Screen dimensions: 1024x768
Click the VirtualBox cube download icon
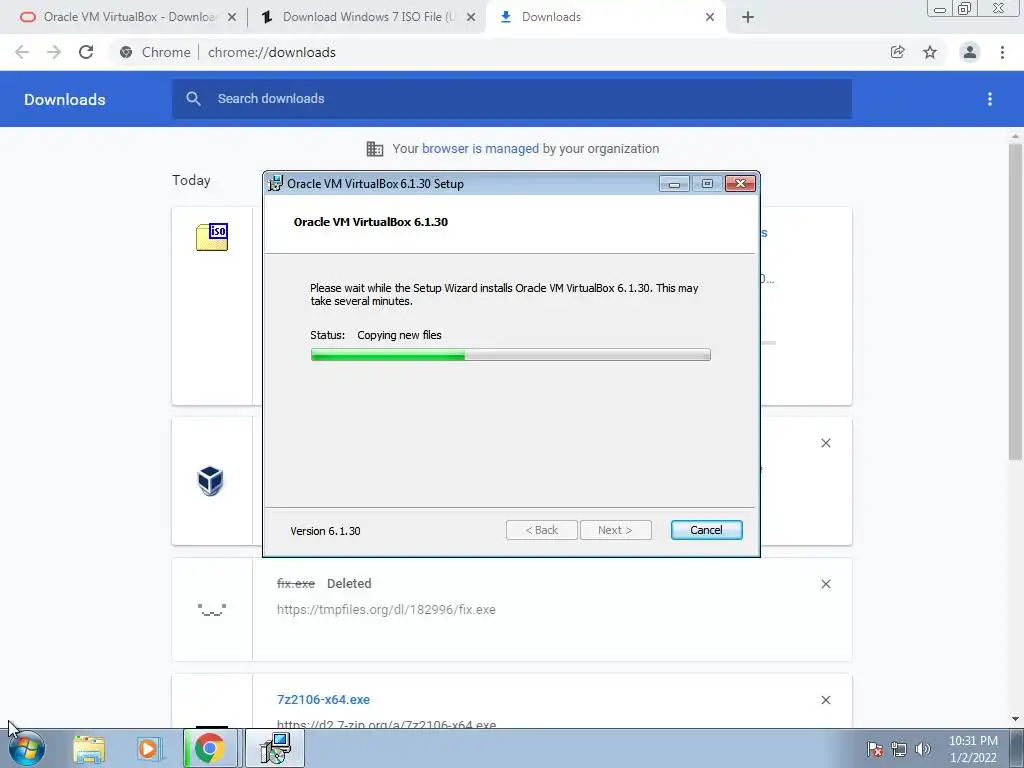(210, 481)
